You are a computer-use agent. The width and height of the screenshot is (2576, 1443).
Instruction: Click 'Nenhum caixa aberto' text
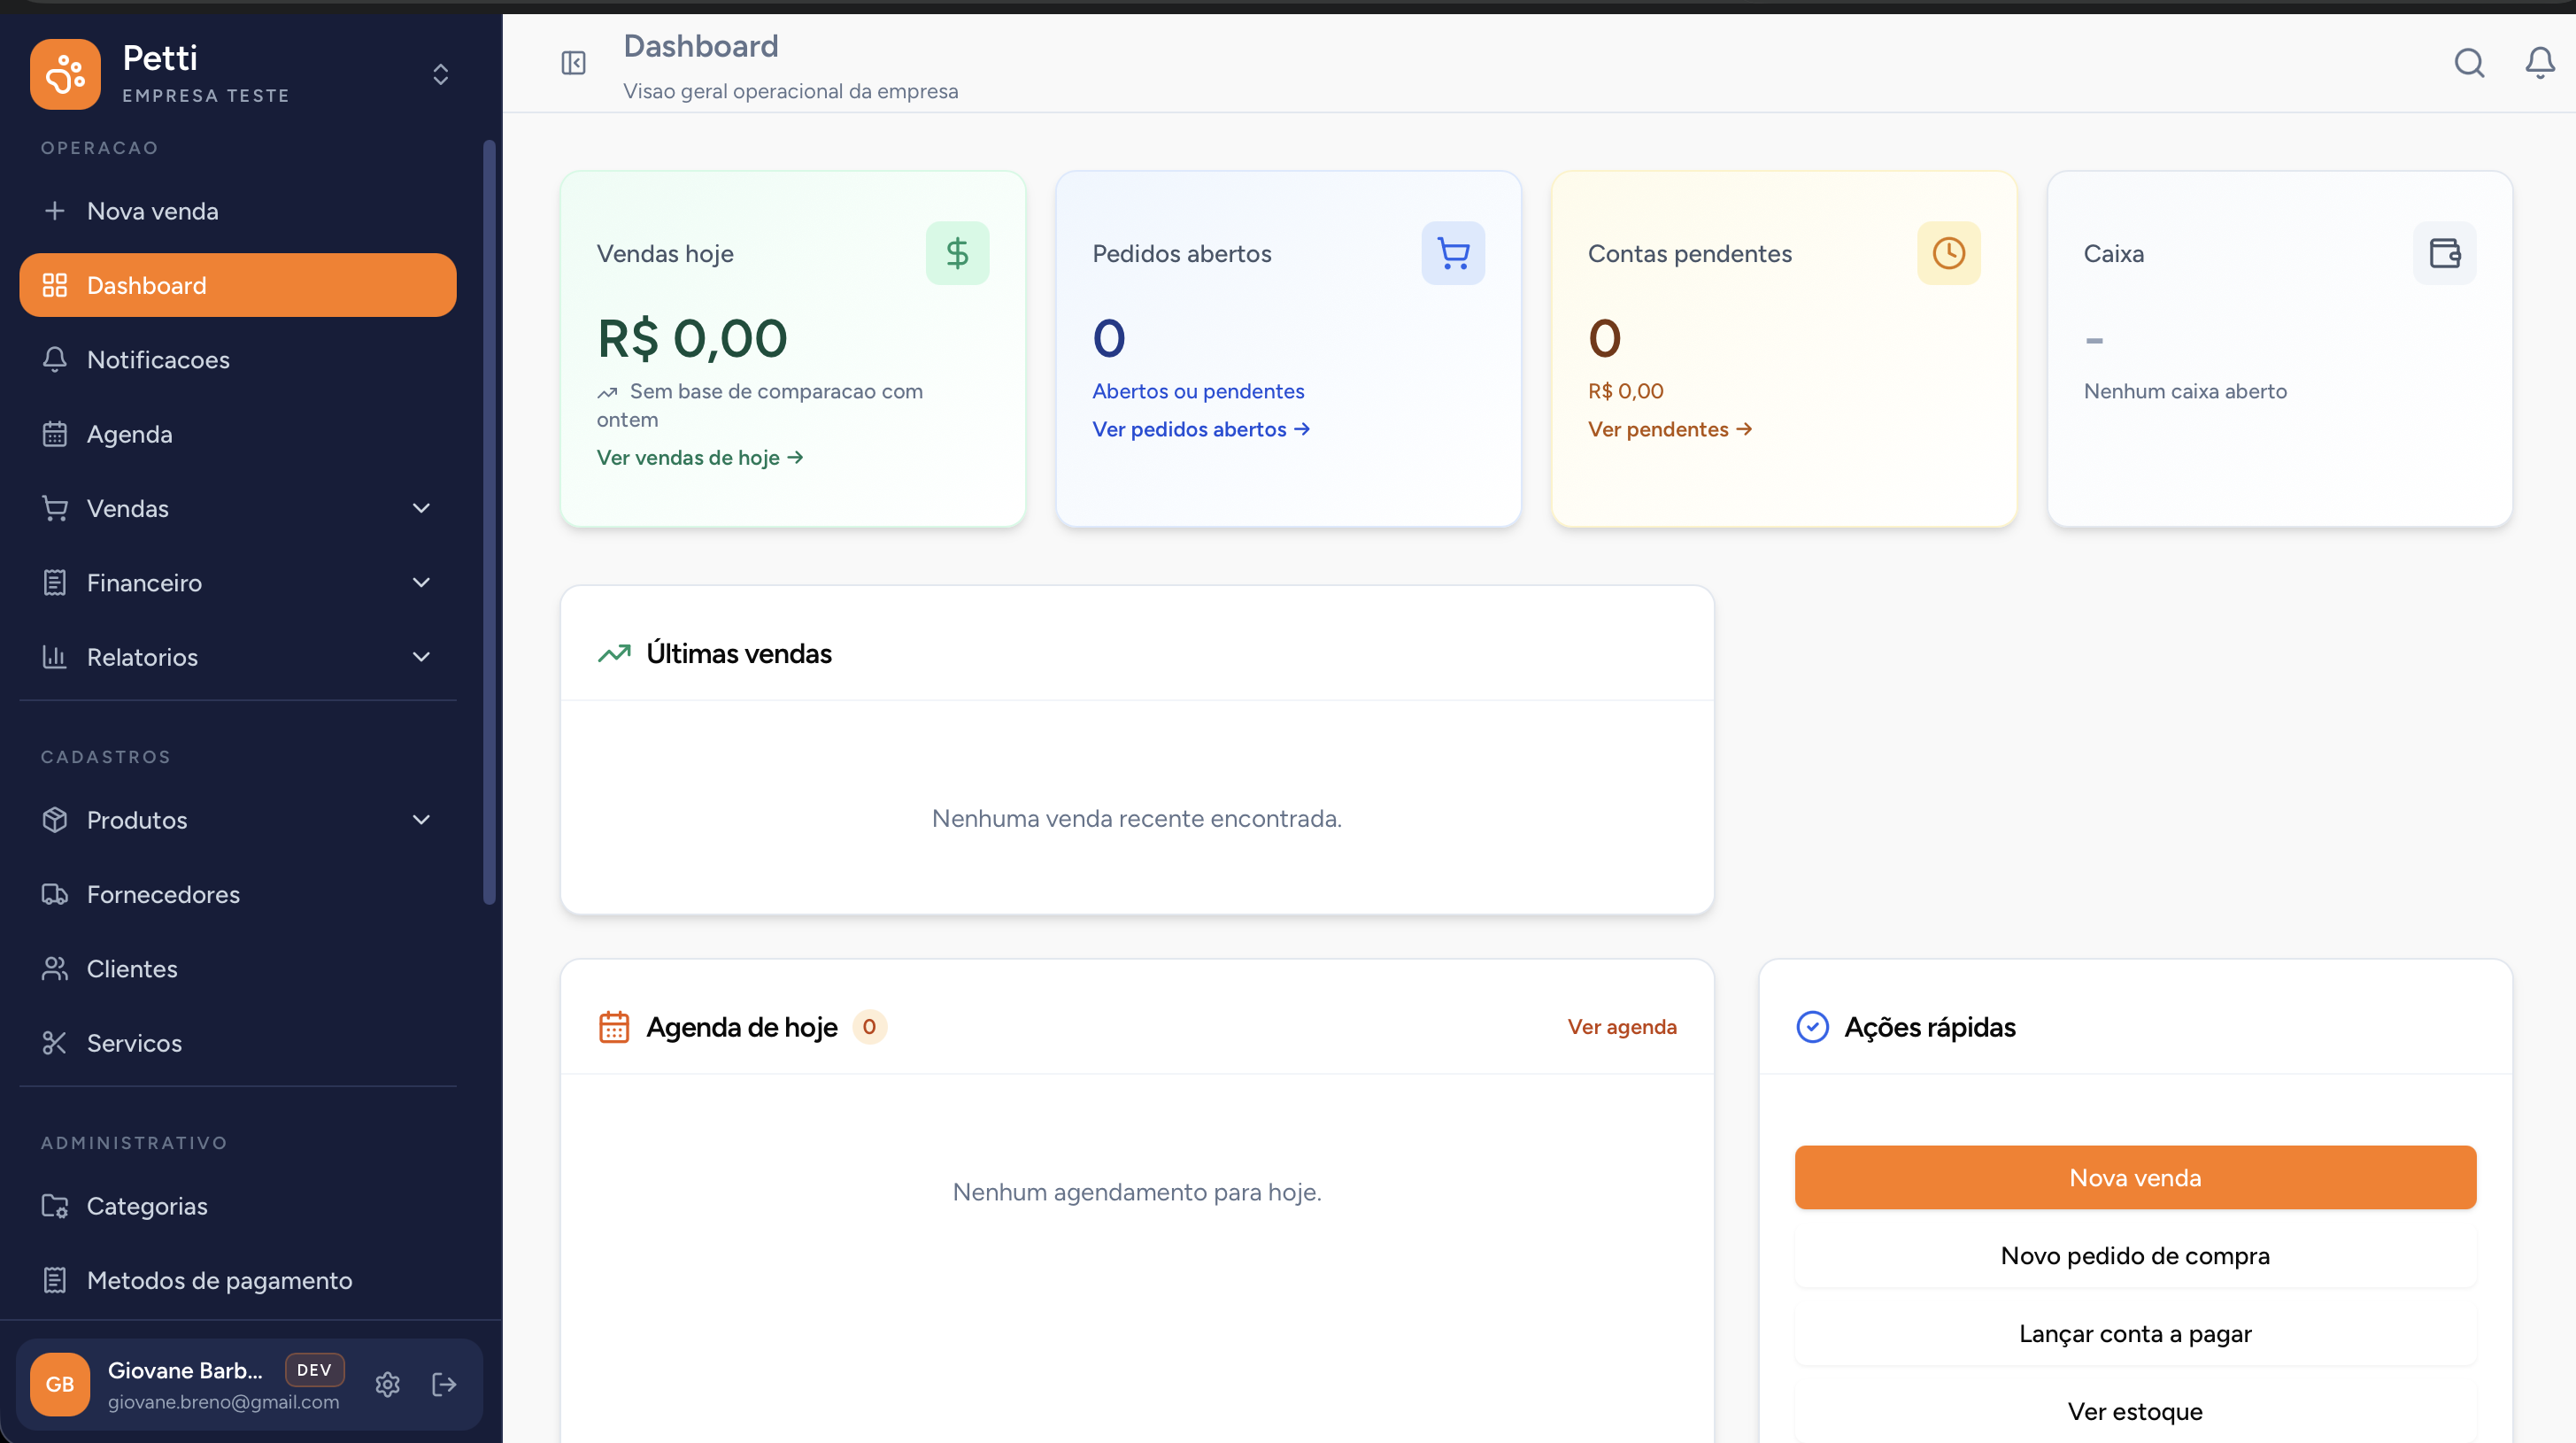coord(2185,391)
